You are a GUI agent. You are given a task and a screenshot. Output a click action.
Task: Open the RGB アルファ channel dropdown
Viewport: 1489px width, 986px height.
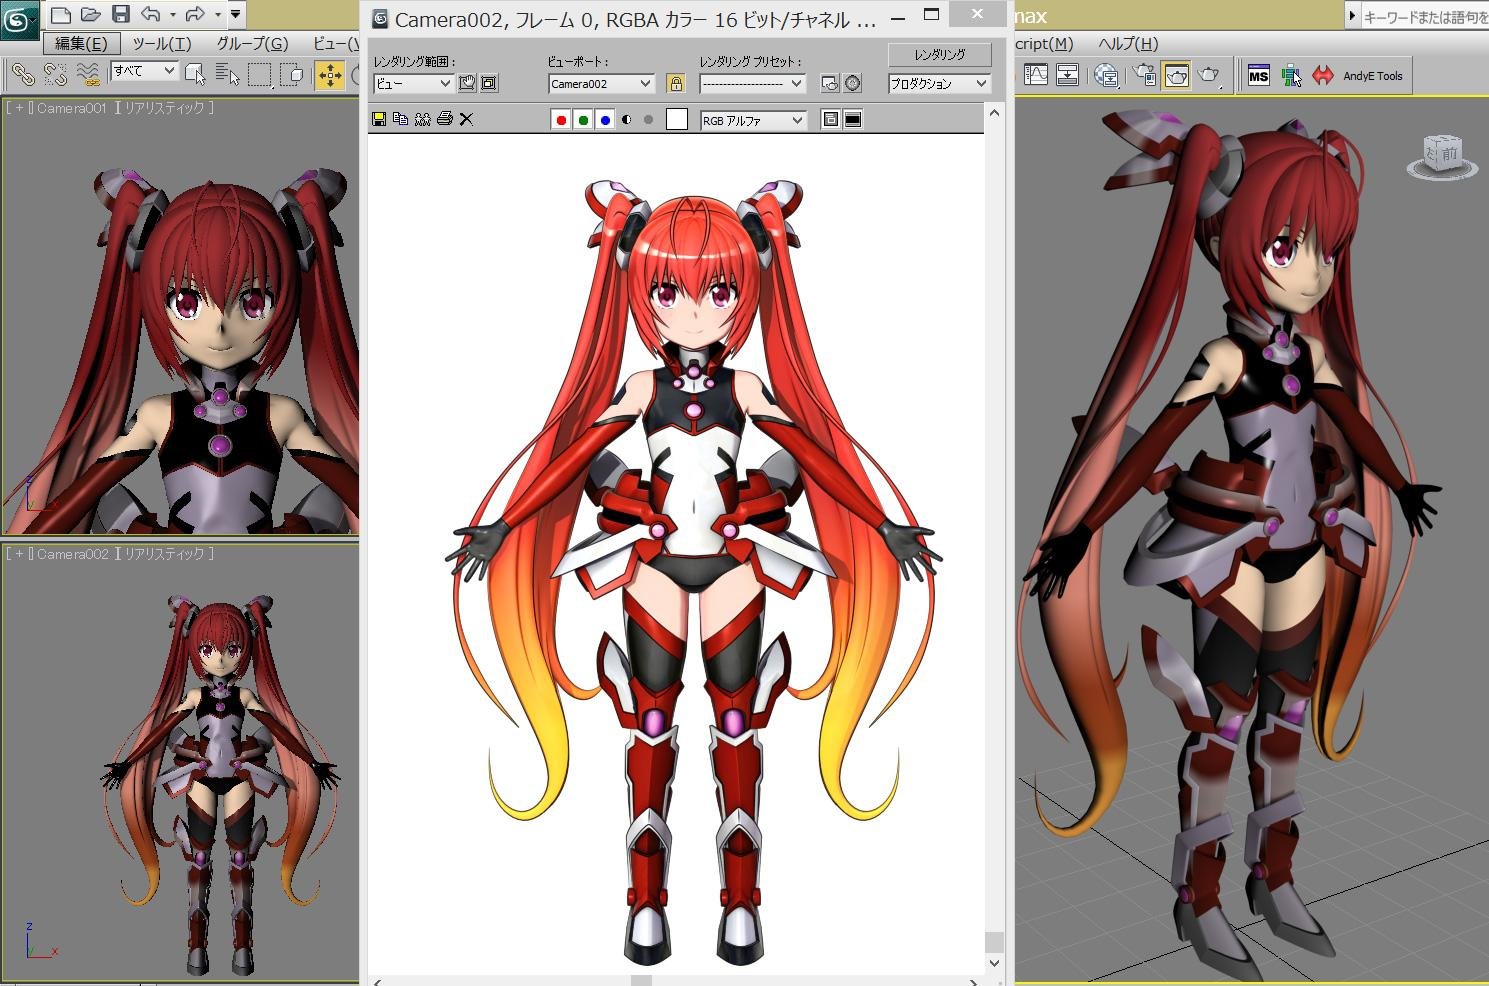753,120
